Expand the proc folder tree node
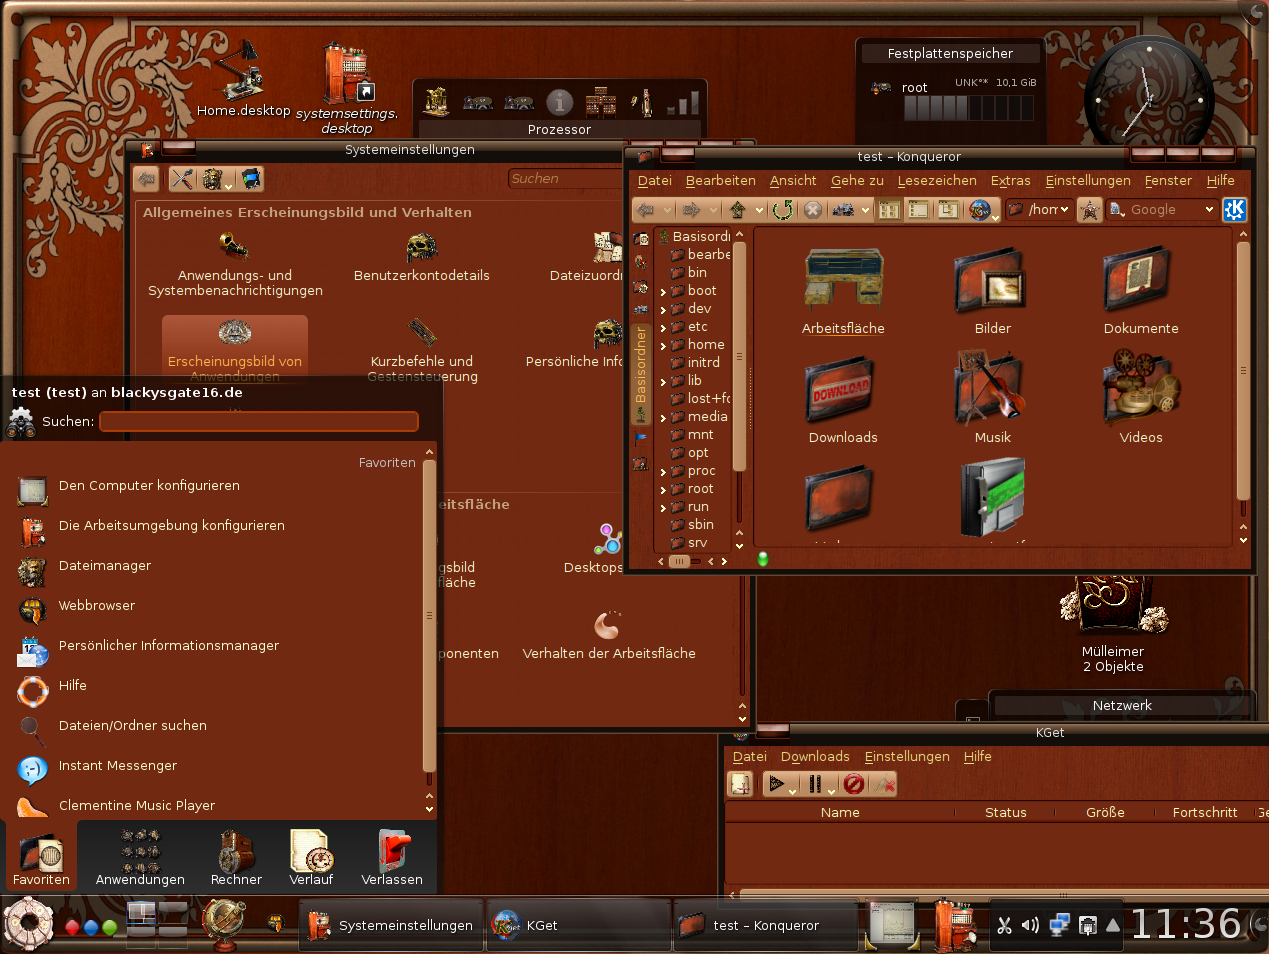The image size is (1269, 954). coord(663,472)
